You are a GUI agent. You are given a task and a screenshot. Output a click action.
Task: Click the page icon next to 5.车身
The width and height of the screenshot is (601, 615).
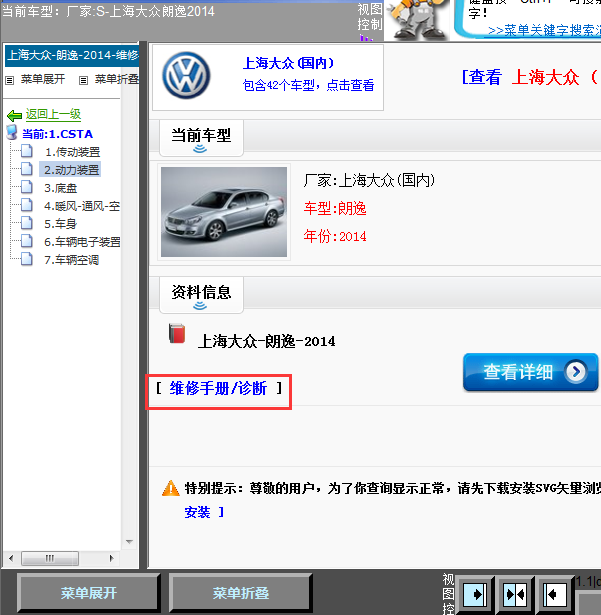[27, 223]
